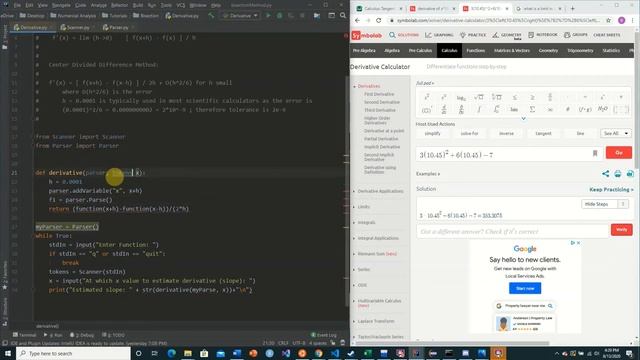Viewport: 640px width, 360px height.
Task: Open the Refactor menu in the IDE
Action: (x=120, y=5)
